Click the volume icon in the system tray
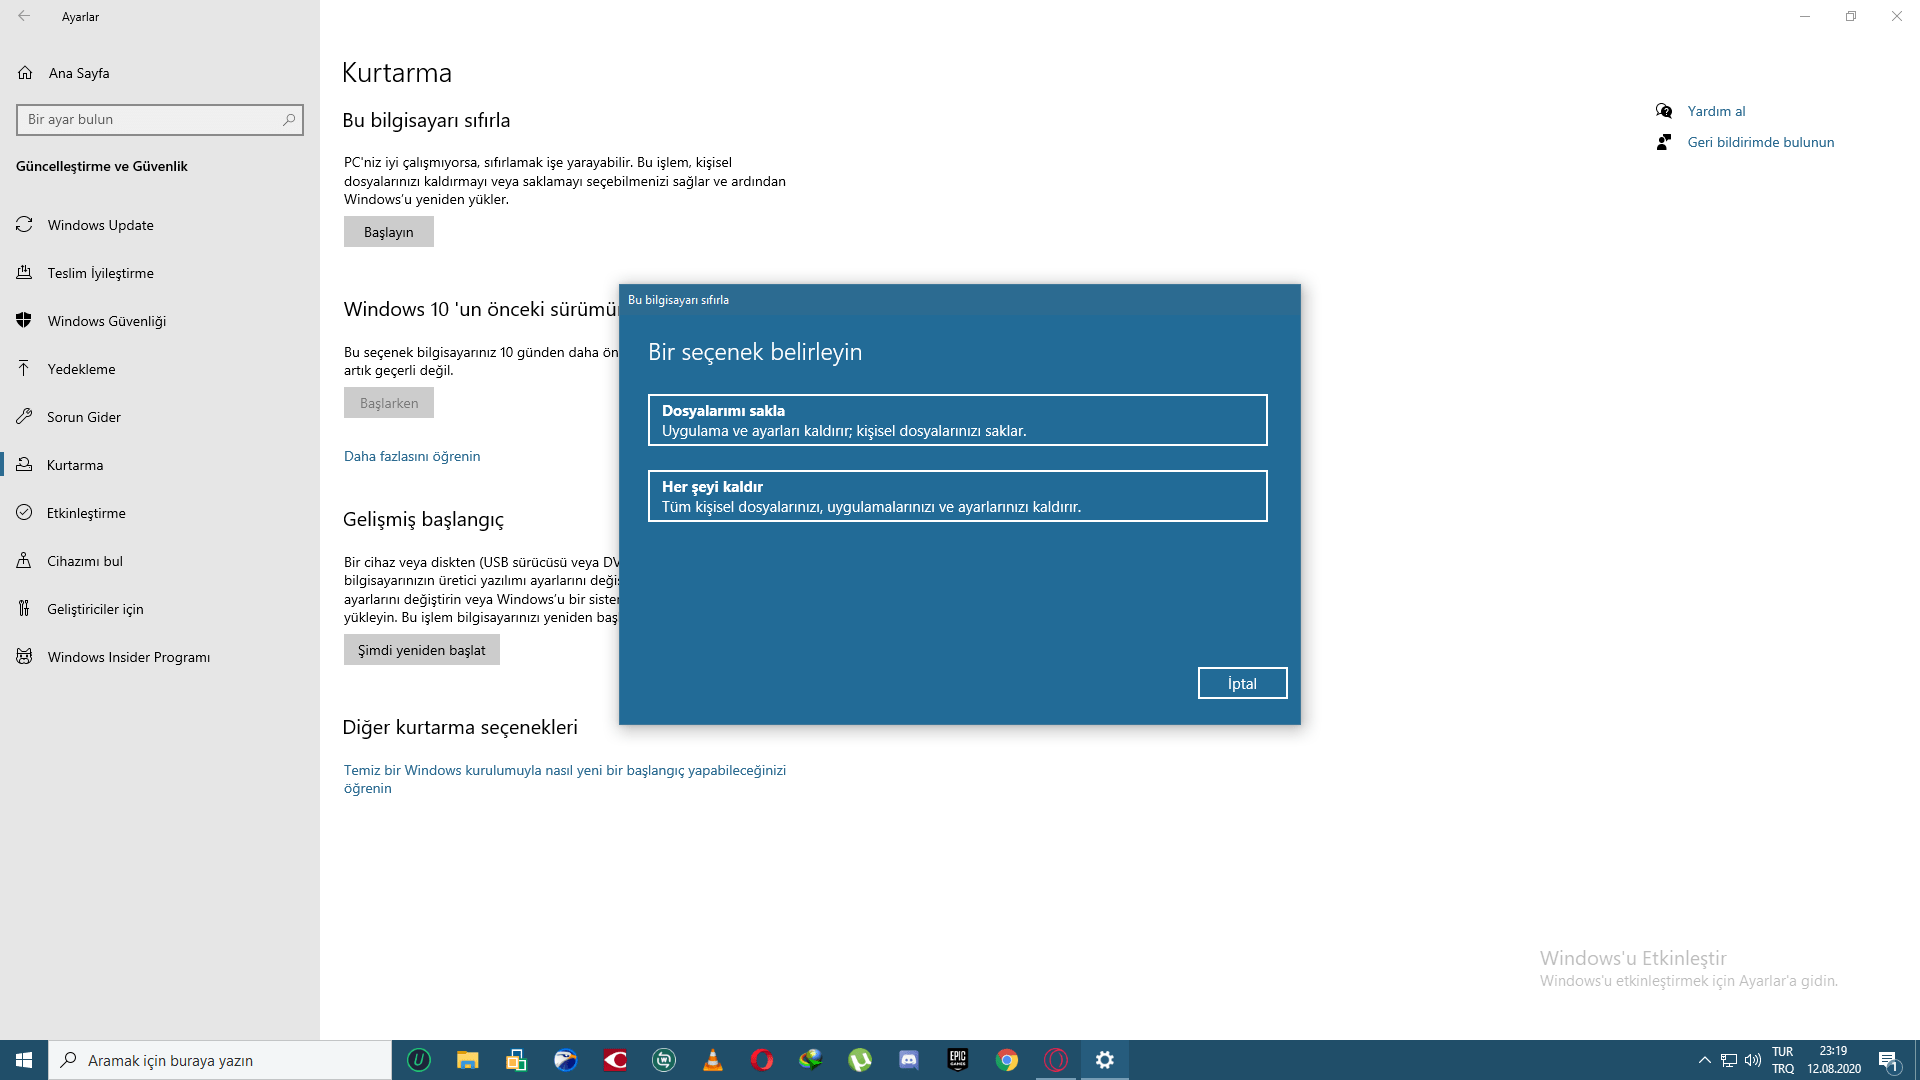Screen dimensions: 1920x1080 pyautogui.click(x=1753, y=1059)
